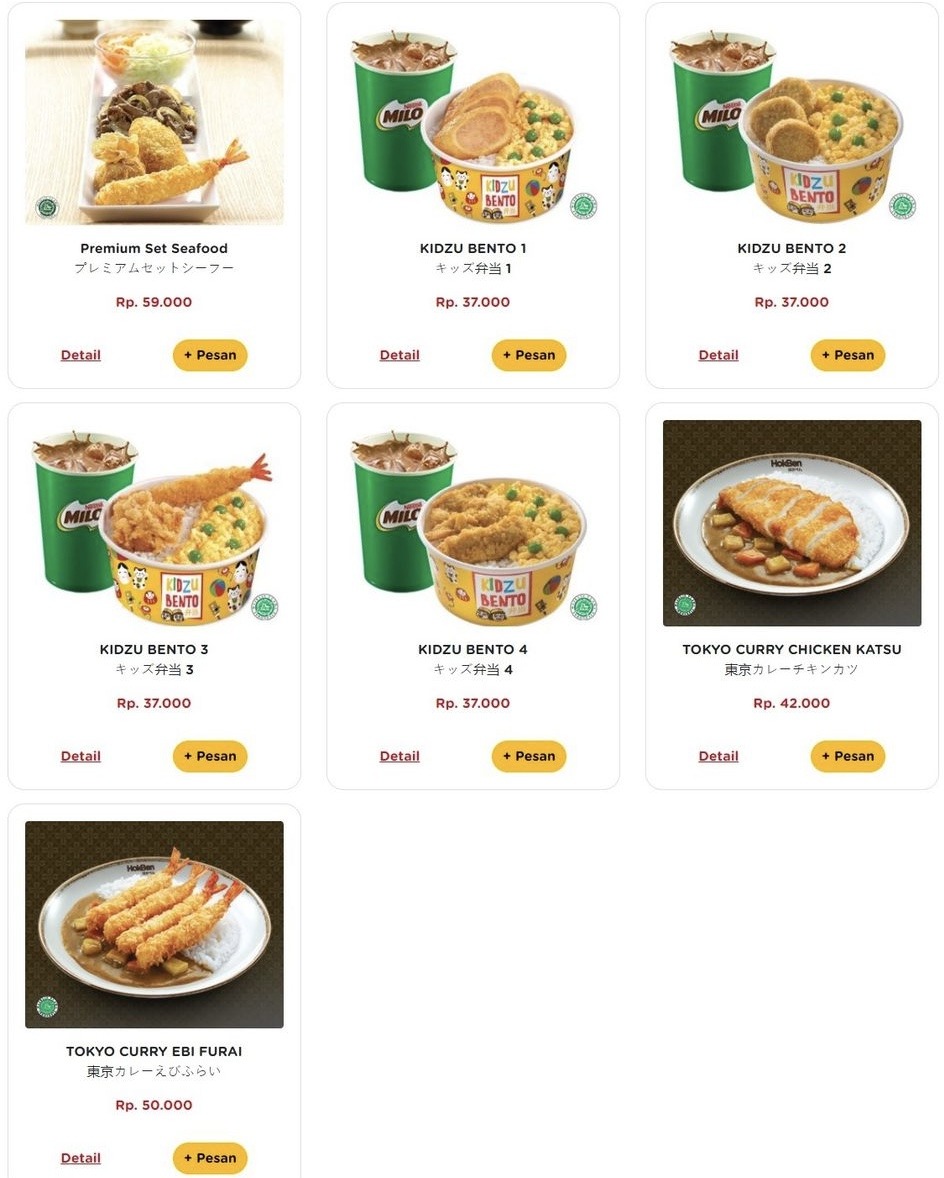Order KIDZU BENTO 3 via Pesan button
This screenshot has height=1178, width=944.
coord(210,757)
